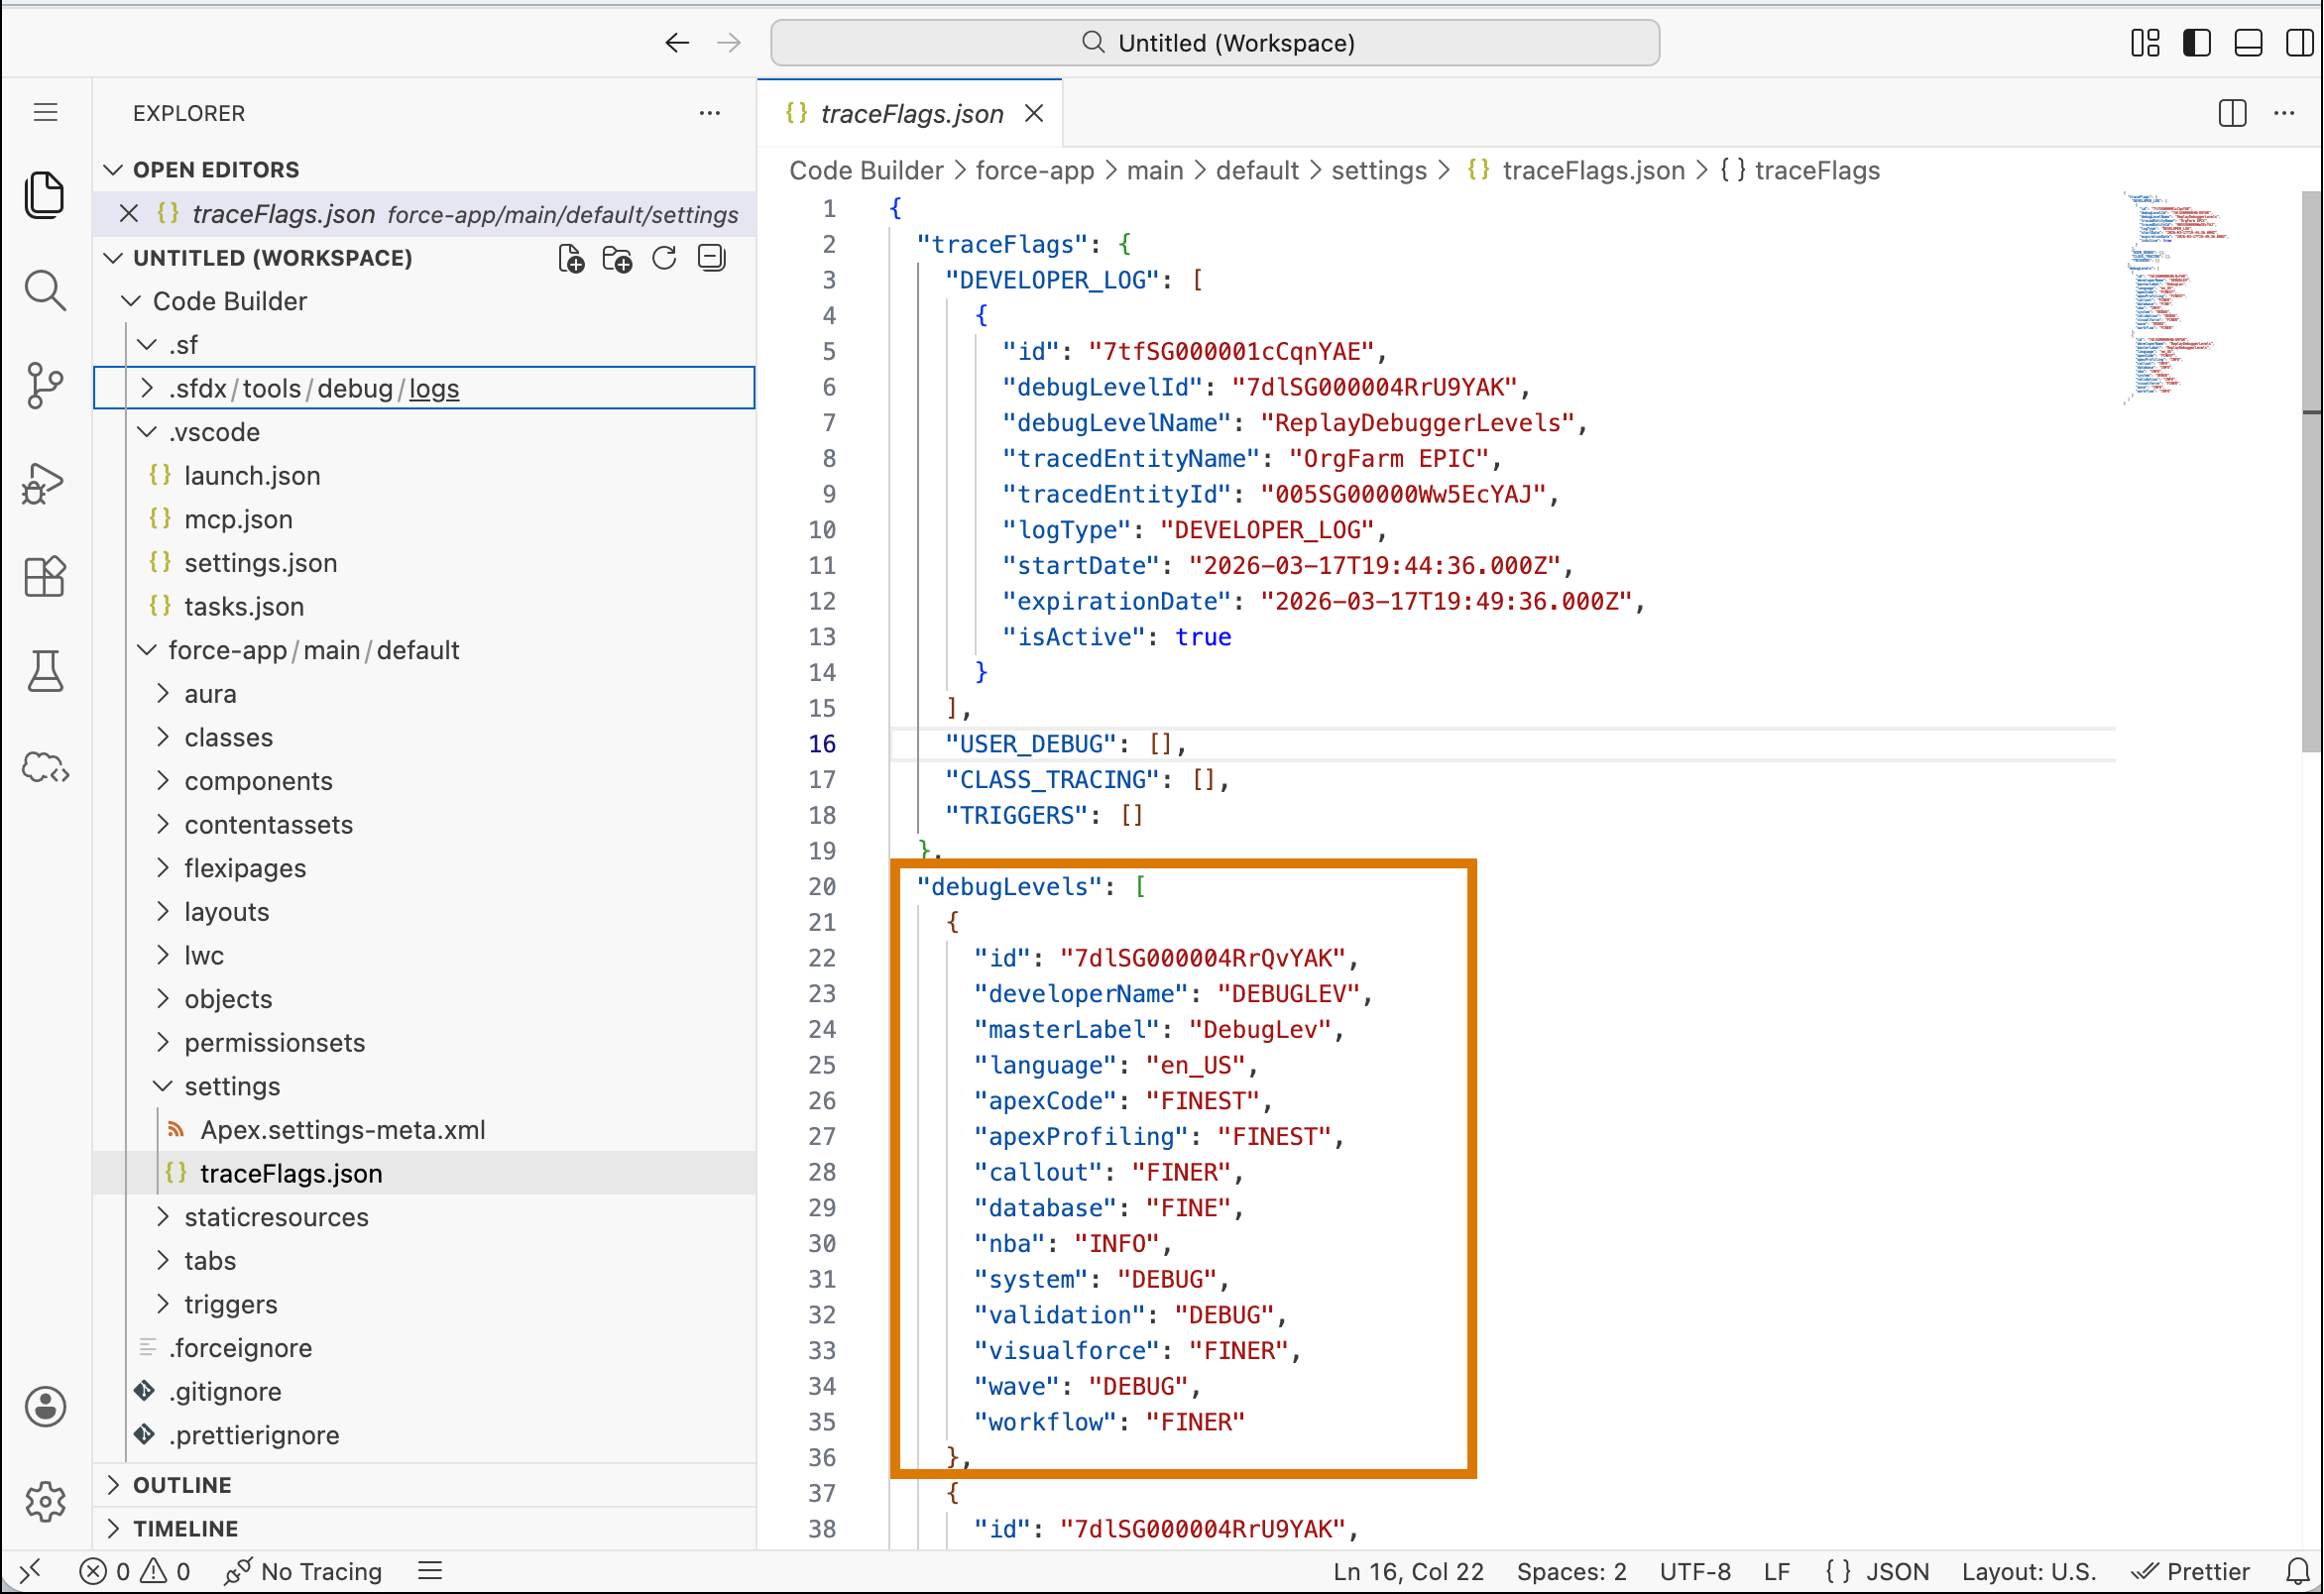Viewport: 2324px width, 1594px height.
Task: Open the notifications bell
Action: pyautogui.click(x=2297, y=1572)
